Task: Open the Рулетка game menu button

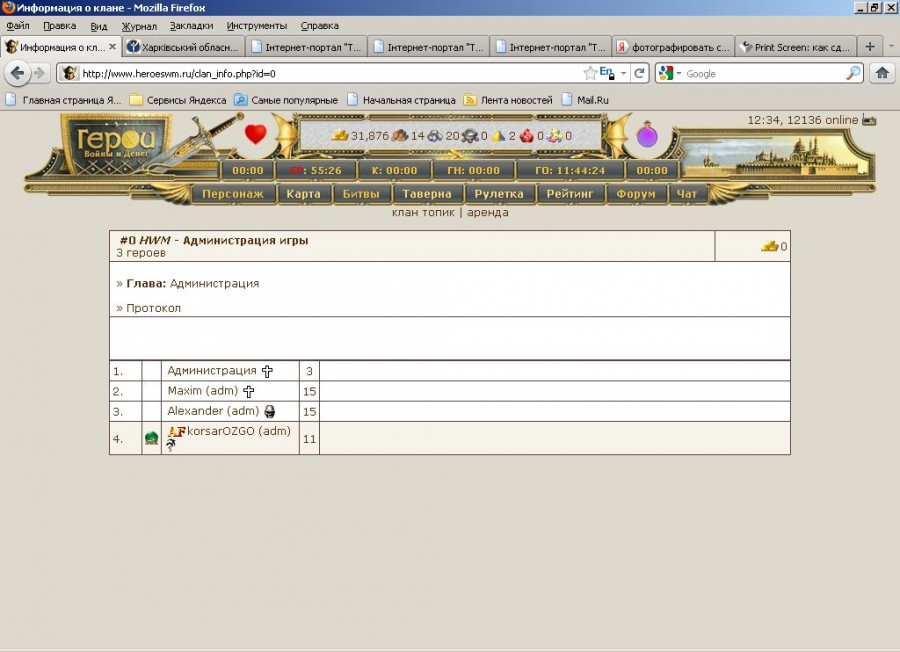Action: tap(498, 194)
